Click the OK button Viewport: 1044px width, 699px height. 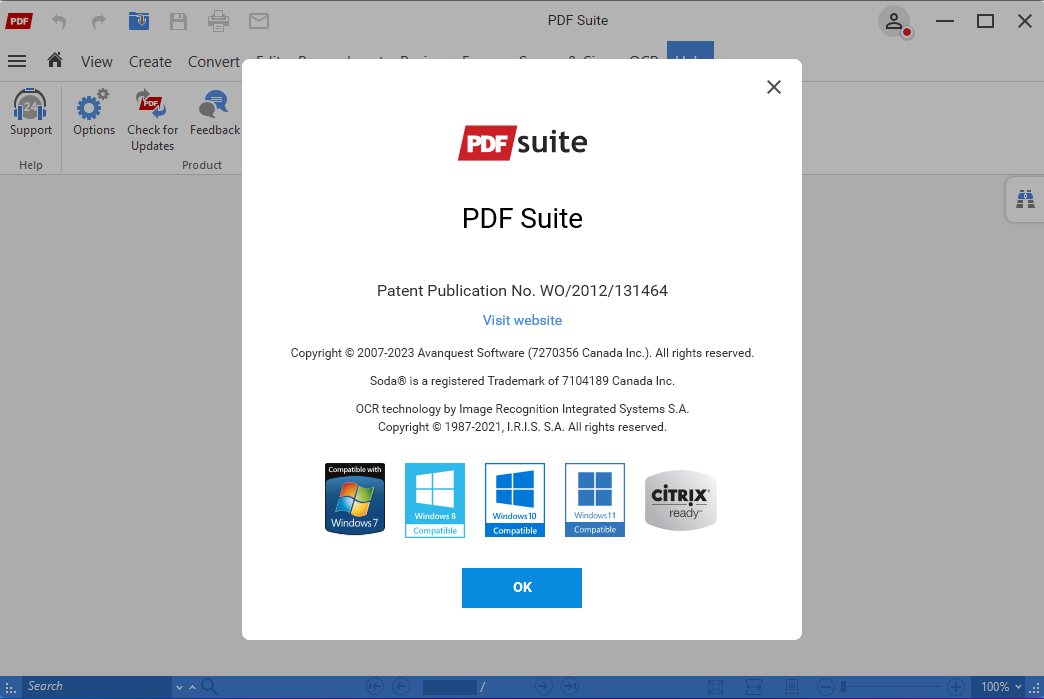point(522,587)
